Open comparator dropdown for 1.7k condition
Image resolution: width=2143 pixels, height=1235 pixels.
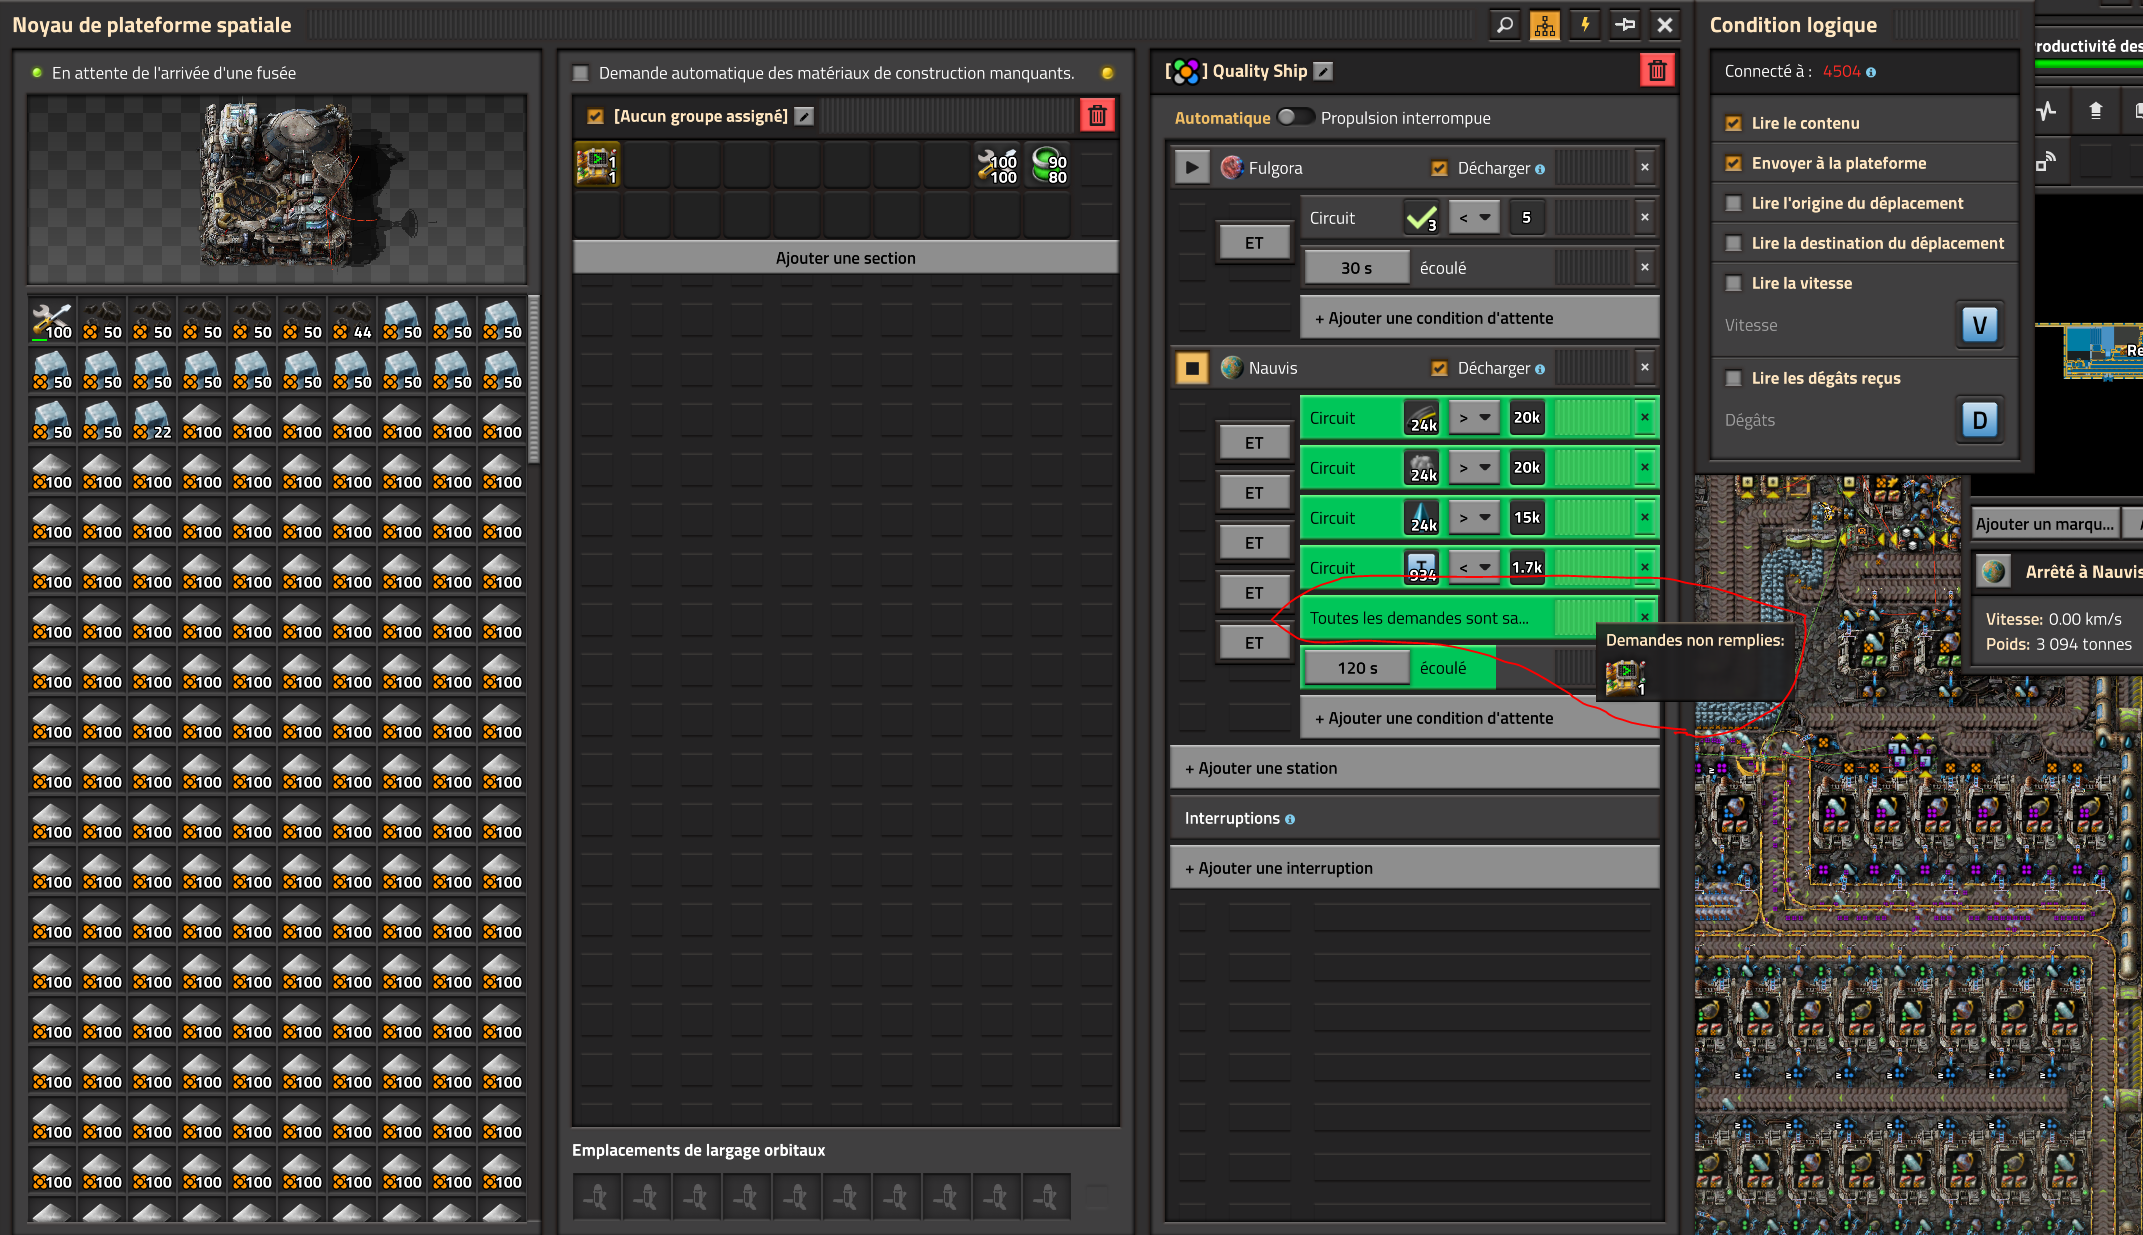(1474, 567)
